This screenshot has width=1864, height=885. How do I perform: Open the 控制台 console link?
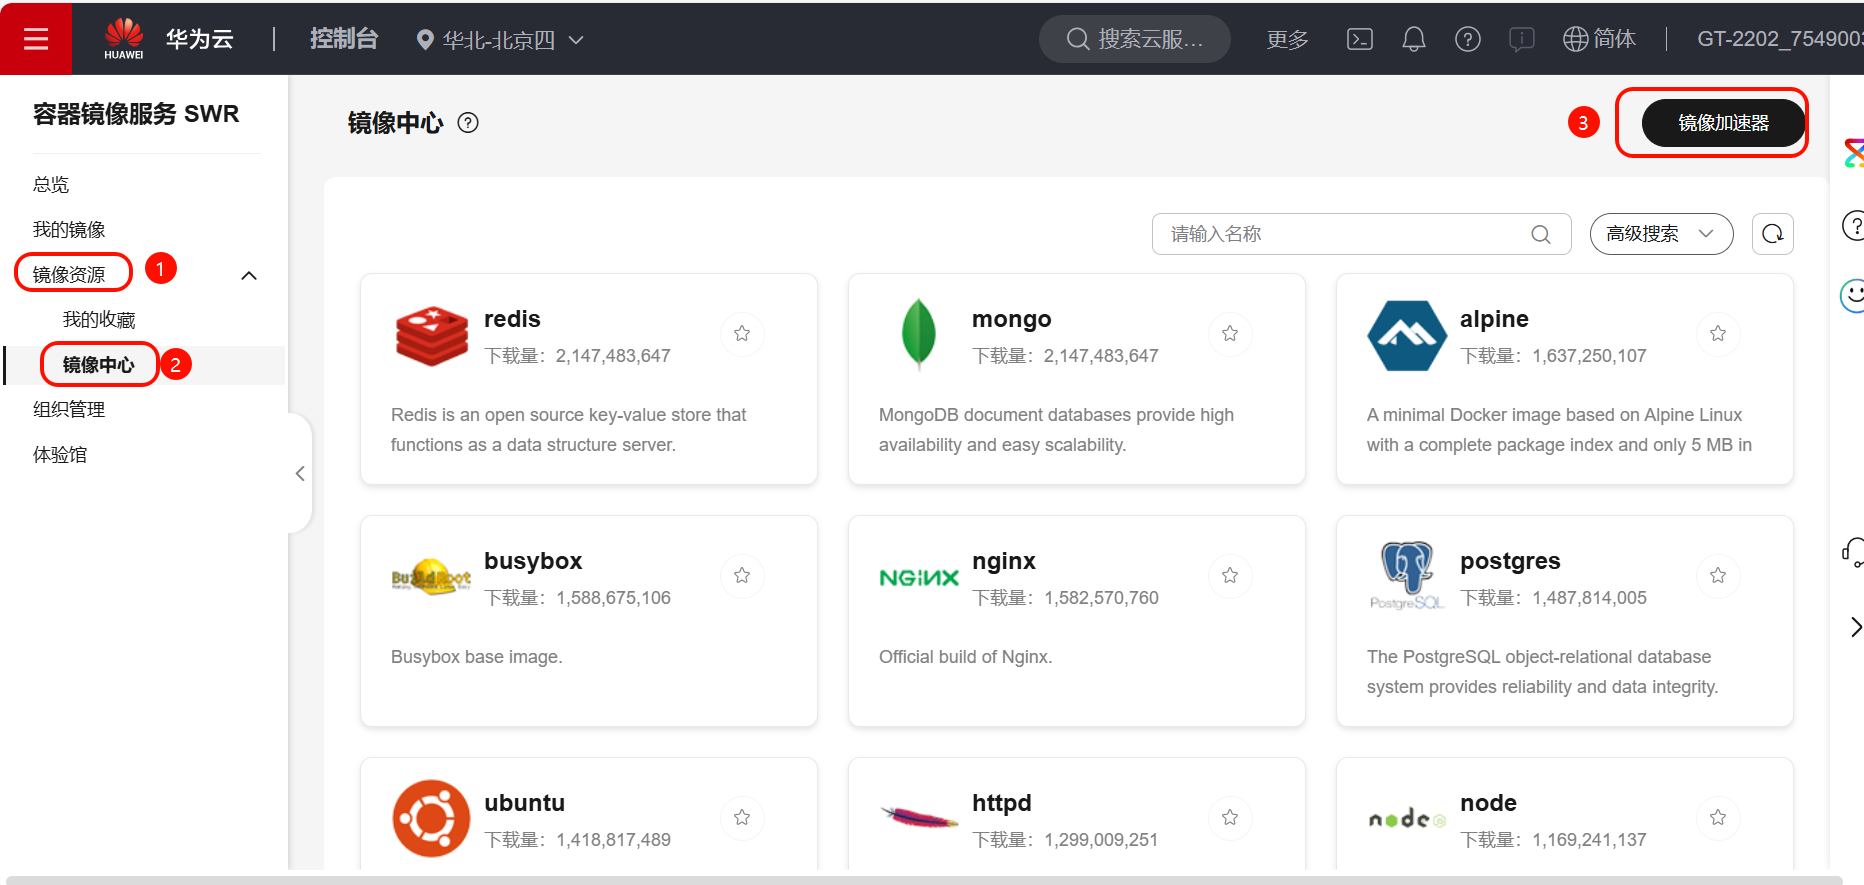(344, 39)
